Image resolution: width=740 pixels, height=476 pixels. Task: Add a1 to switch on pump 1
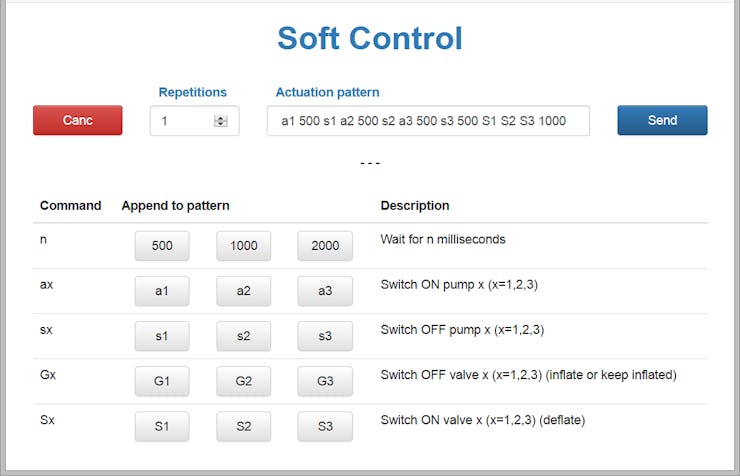[x=162, y=291]
